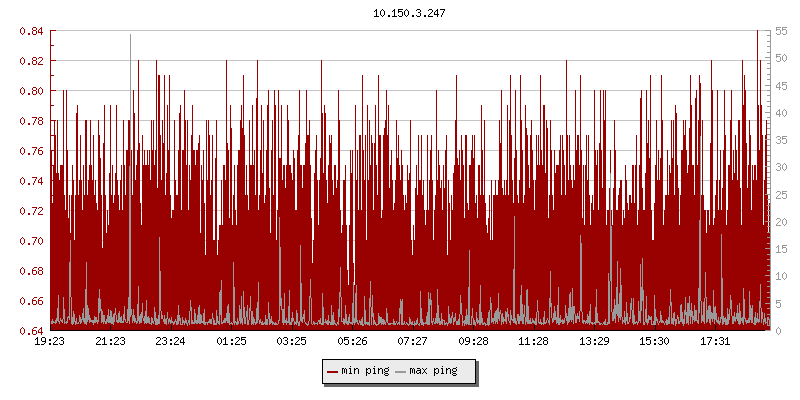The height and width of the screenshot is (400, 800).
Task: Click the 19:23 time axis label
Action: coord(50,342)
